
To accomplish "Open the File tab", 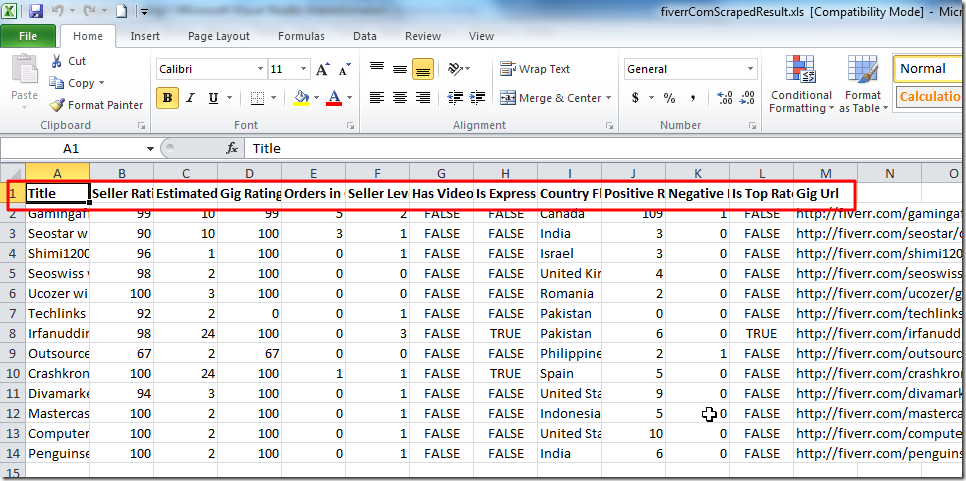I will click(x=28, y=36).
